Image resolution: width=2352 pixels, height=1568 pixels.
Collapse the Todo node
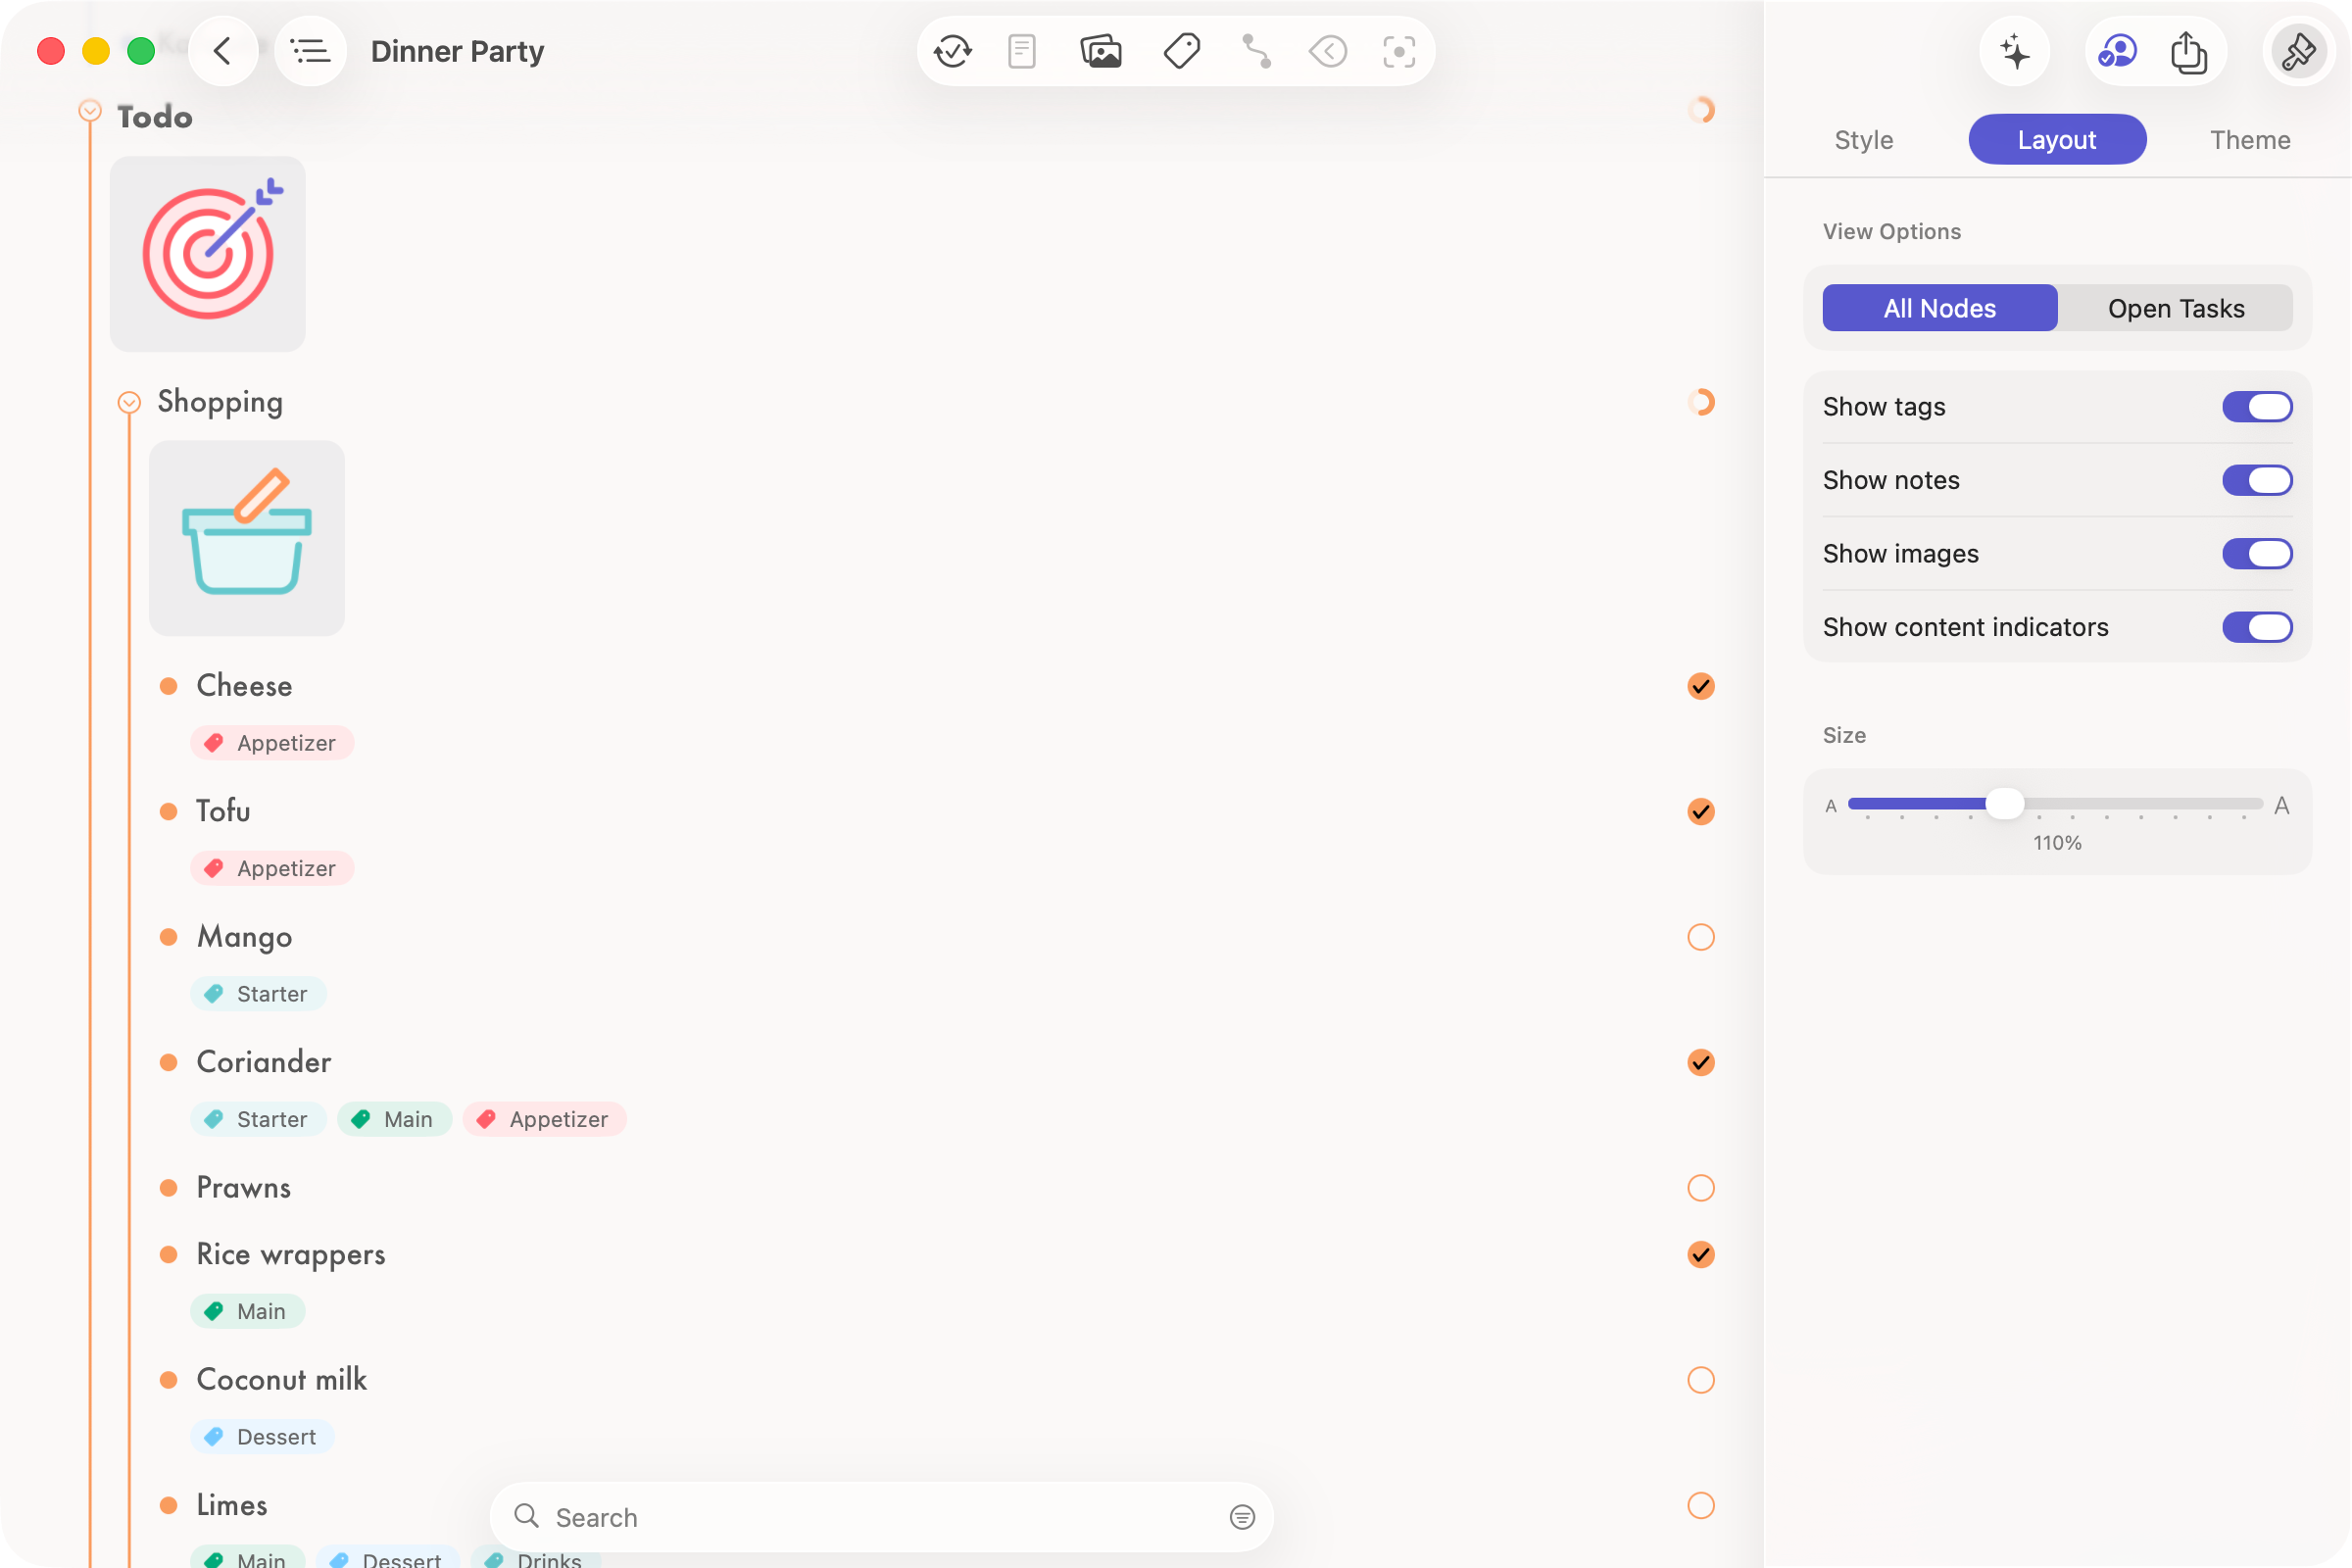(90, 110)
